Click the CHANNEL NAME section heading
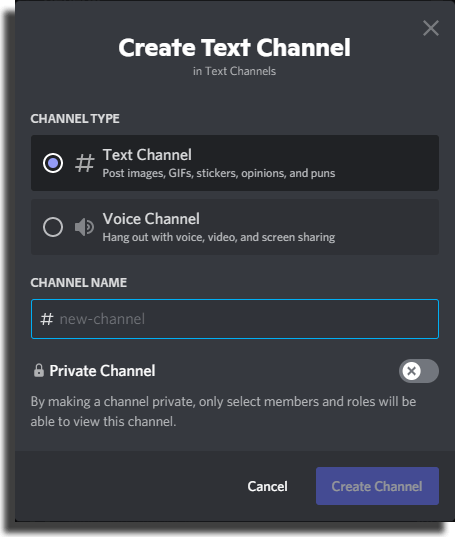The image size is (455, 537). (x=79, y=283)
